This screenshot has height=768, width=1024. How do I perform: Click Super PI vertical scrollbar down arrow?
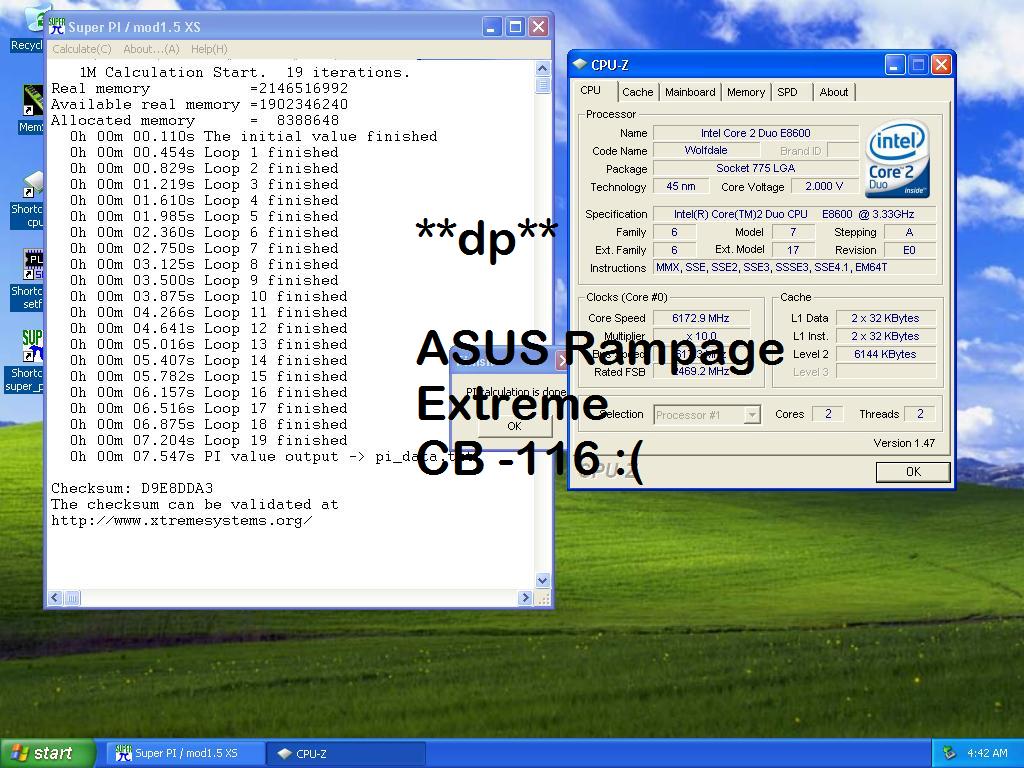pos(543,580)
